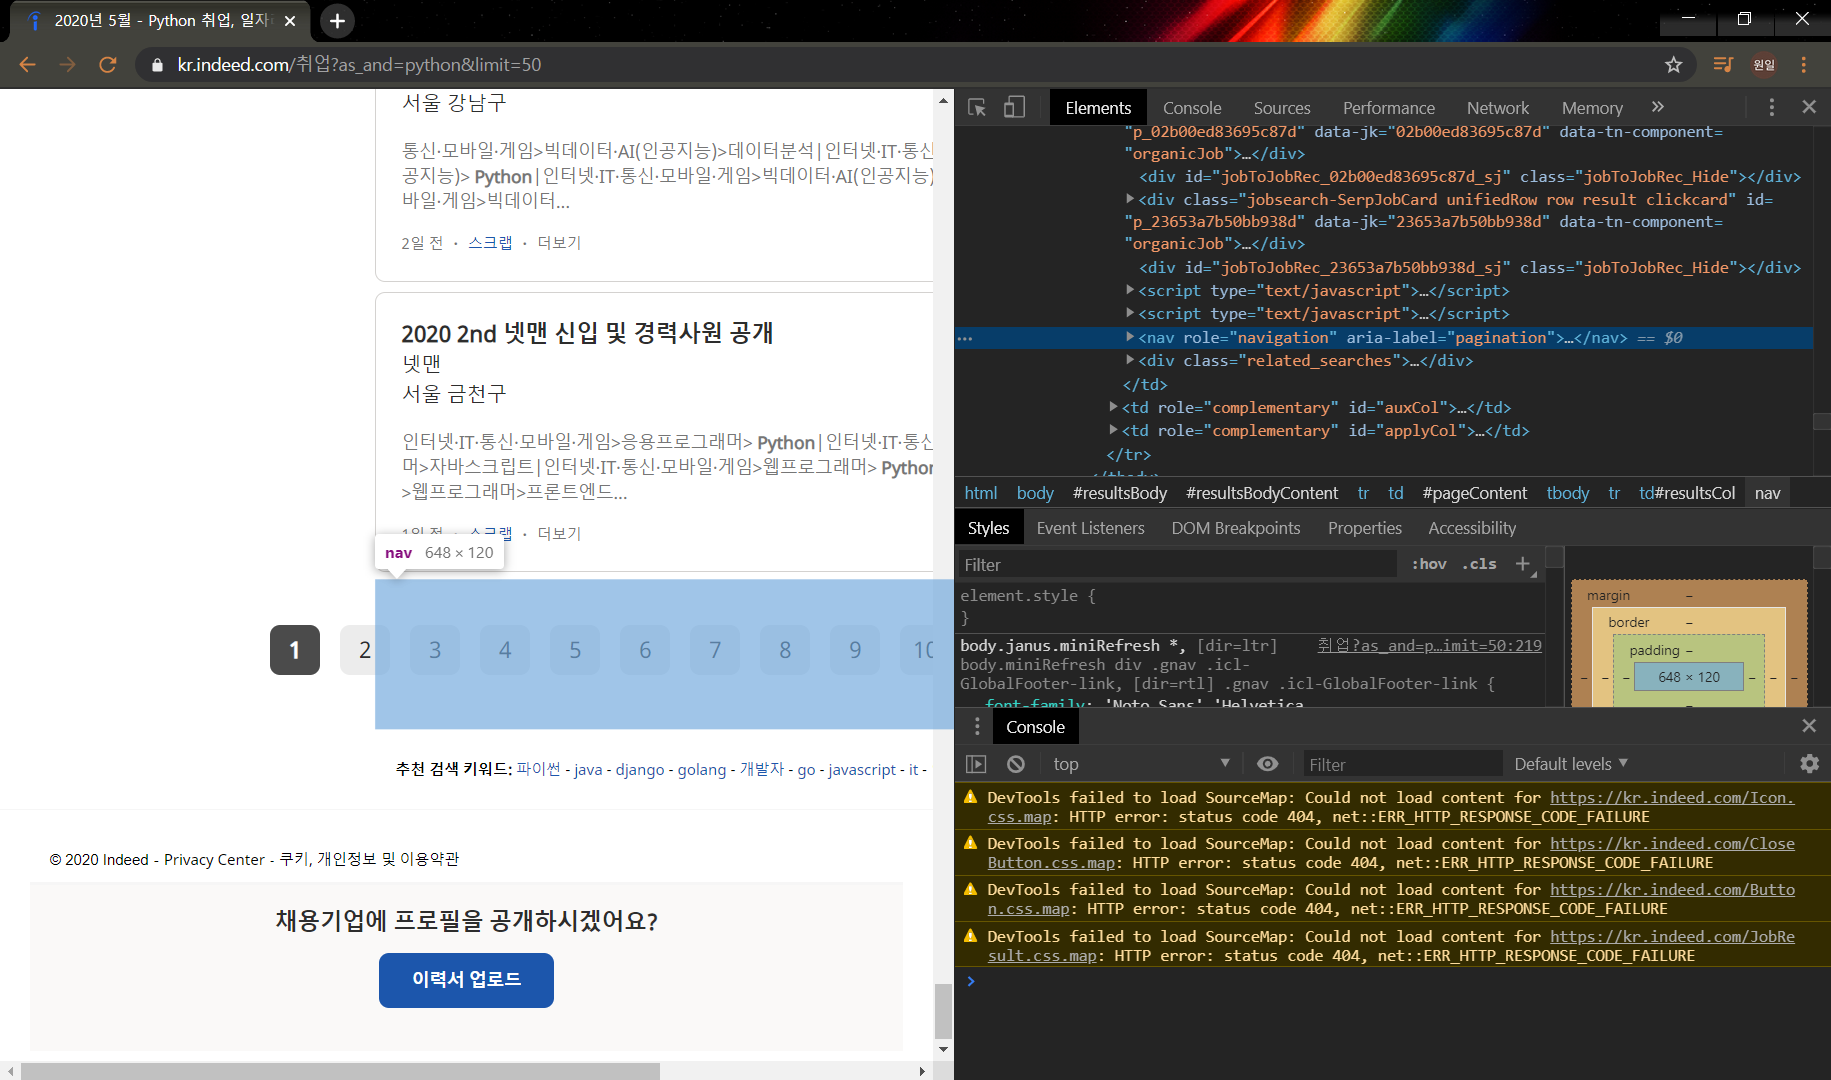Expand the related_searches div node
The height and width of the screenshot is (1080, 1831).
(x=1130, y=360)
